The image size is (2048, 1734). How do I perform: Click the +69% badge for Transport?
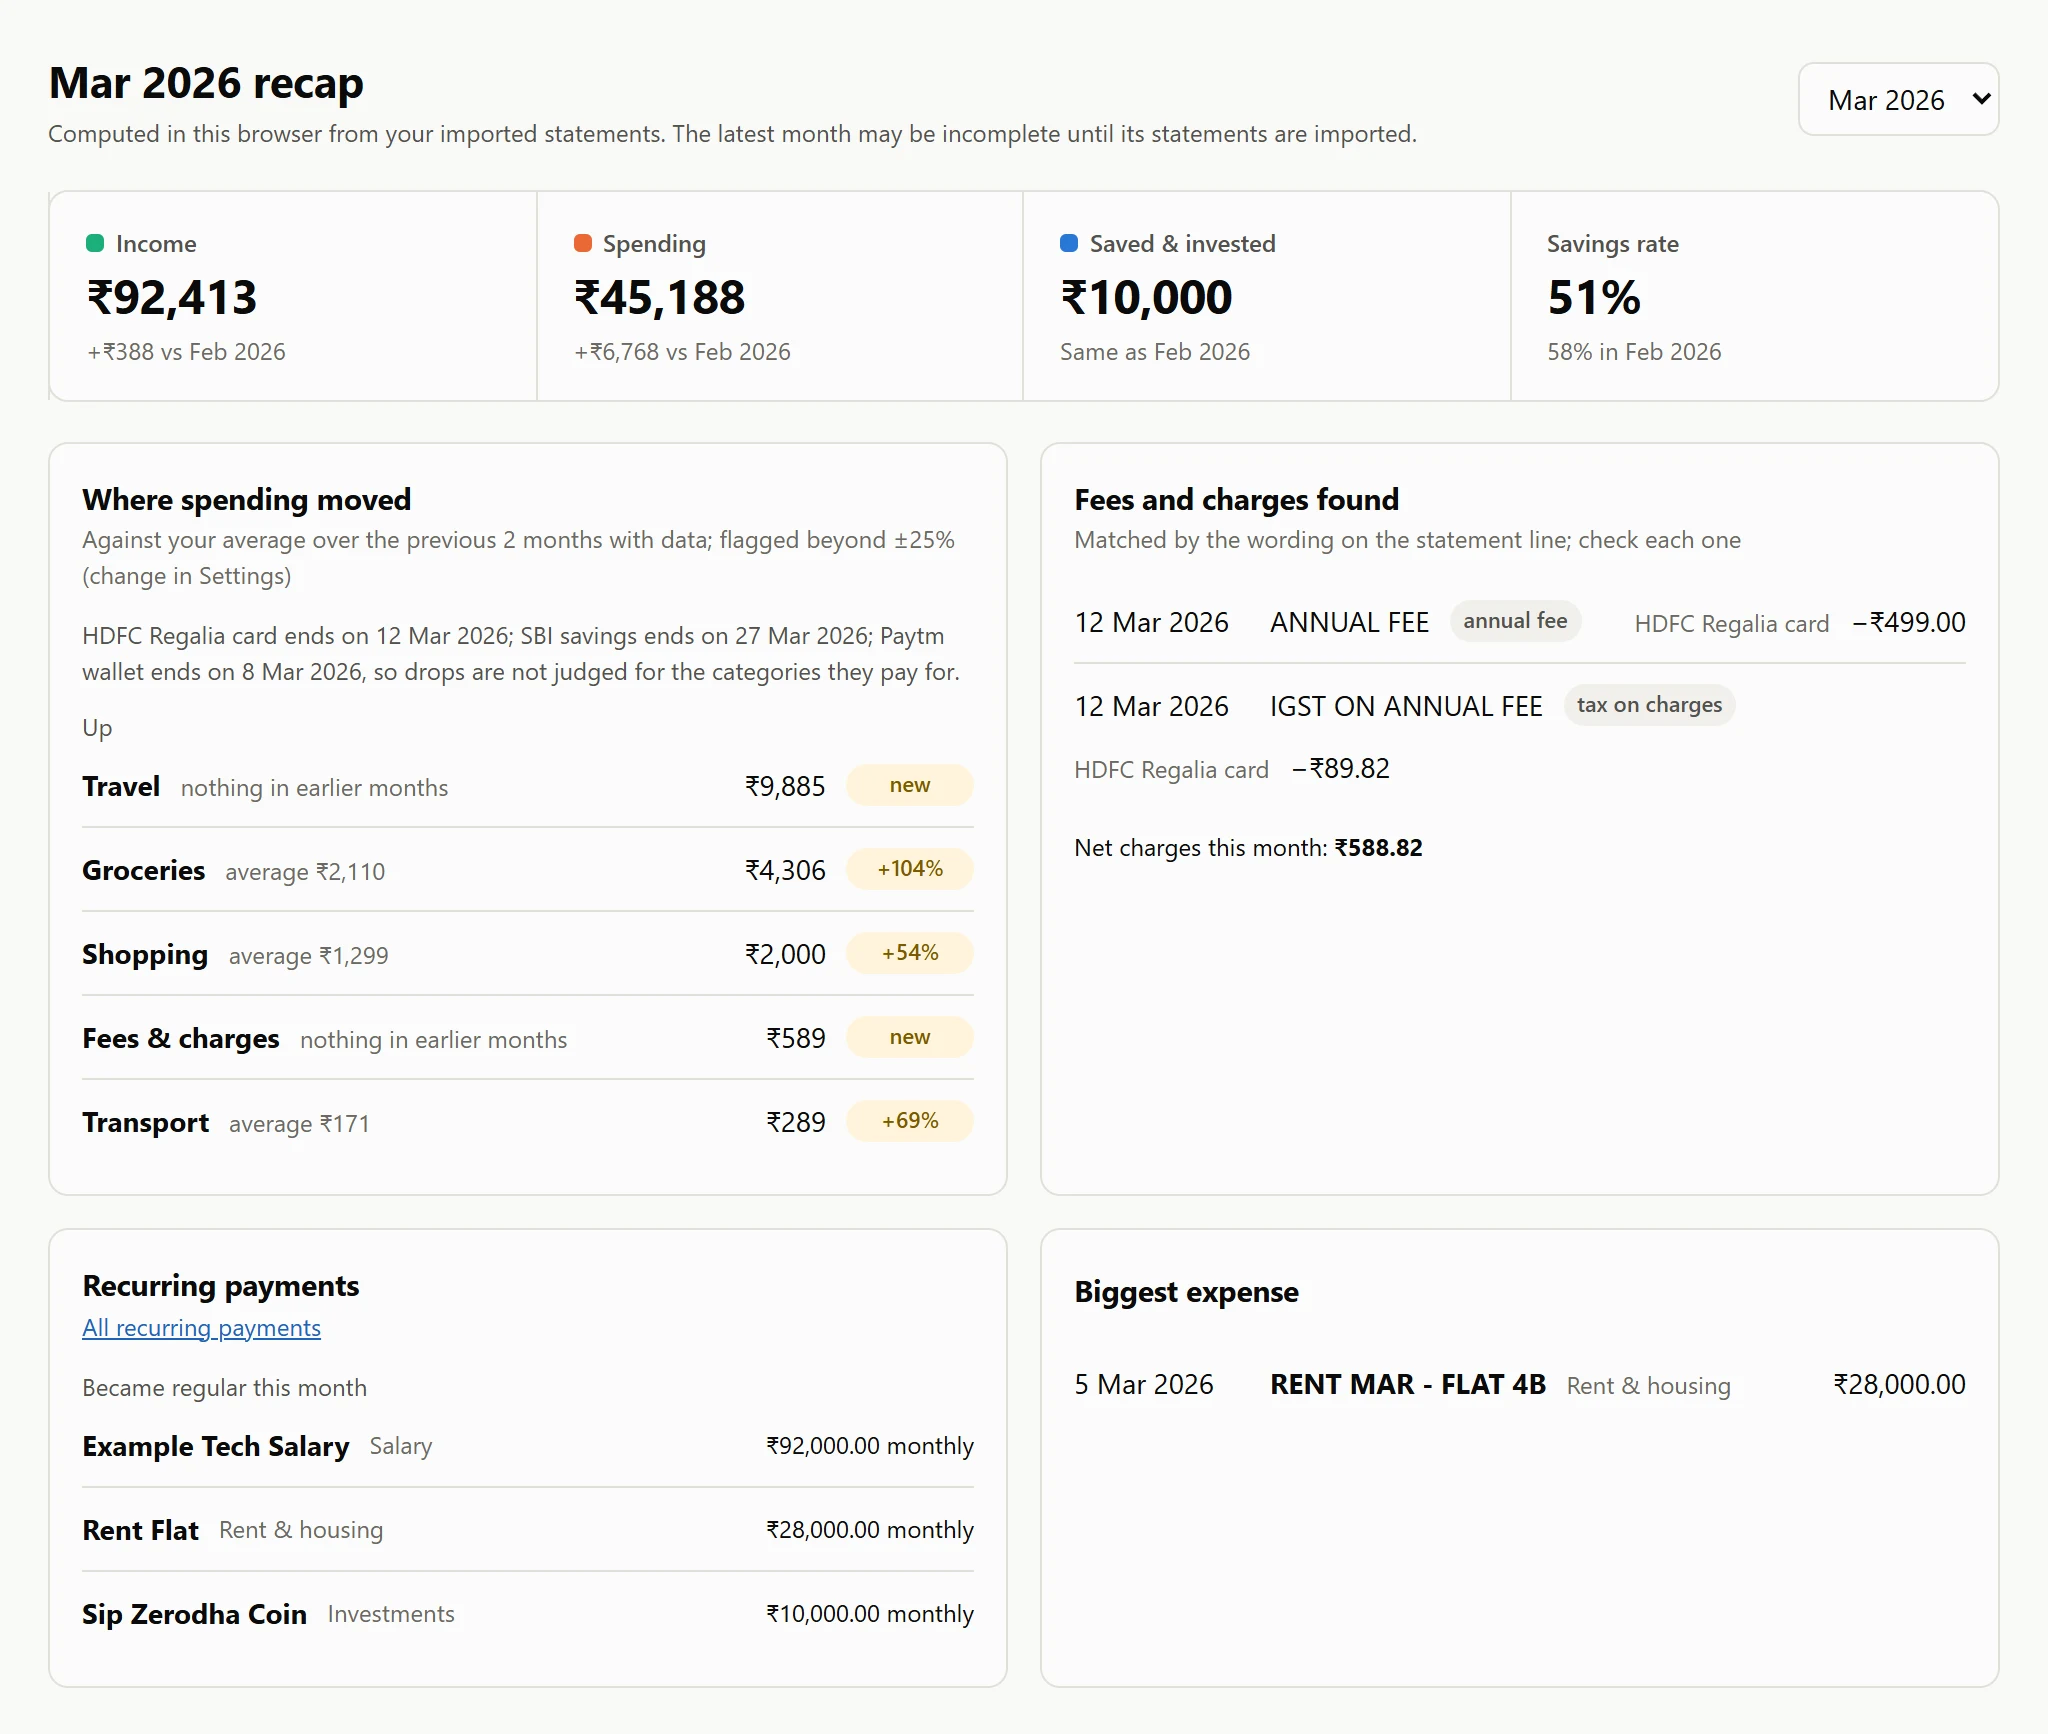909,1121
